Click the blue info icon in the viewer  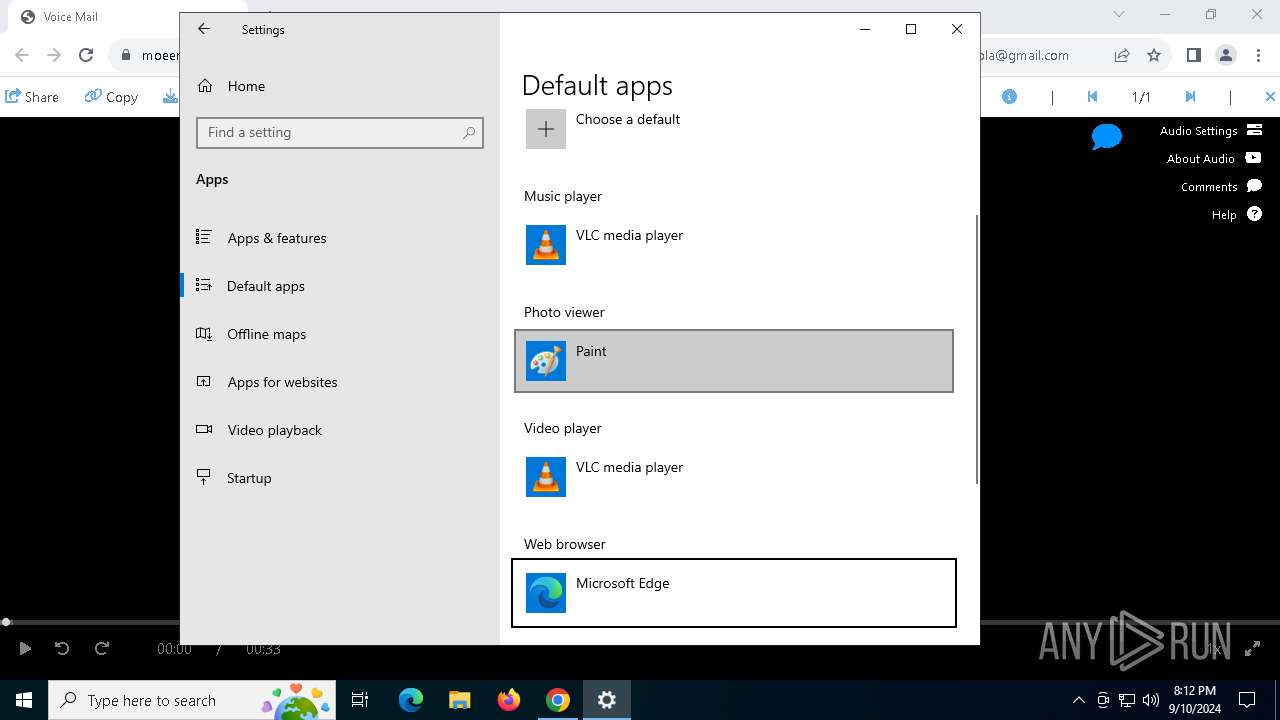(1010, 97)
